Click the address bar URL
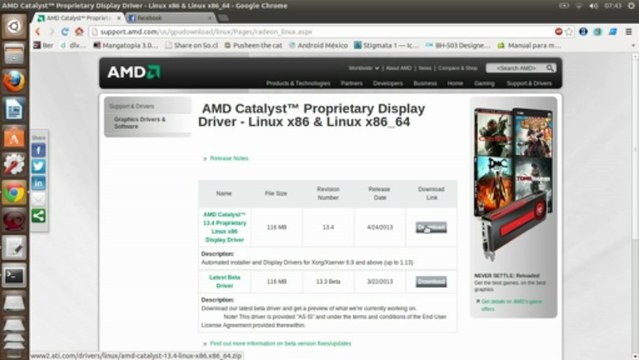The image size is (639, 360). click(x=206, y=31)
